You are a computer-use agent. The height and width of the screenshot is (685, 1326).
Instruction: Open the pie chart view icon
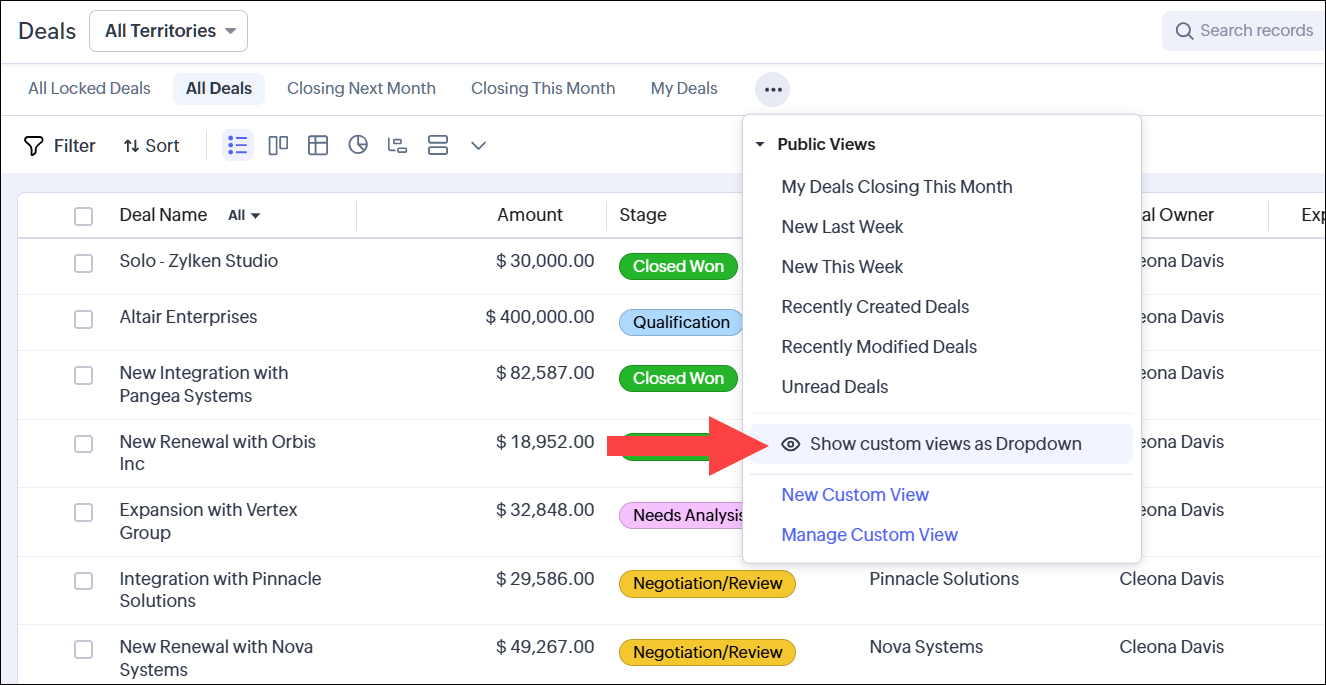click(358, 145)
